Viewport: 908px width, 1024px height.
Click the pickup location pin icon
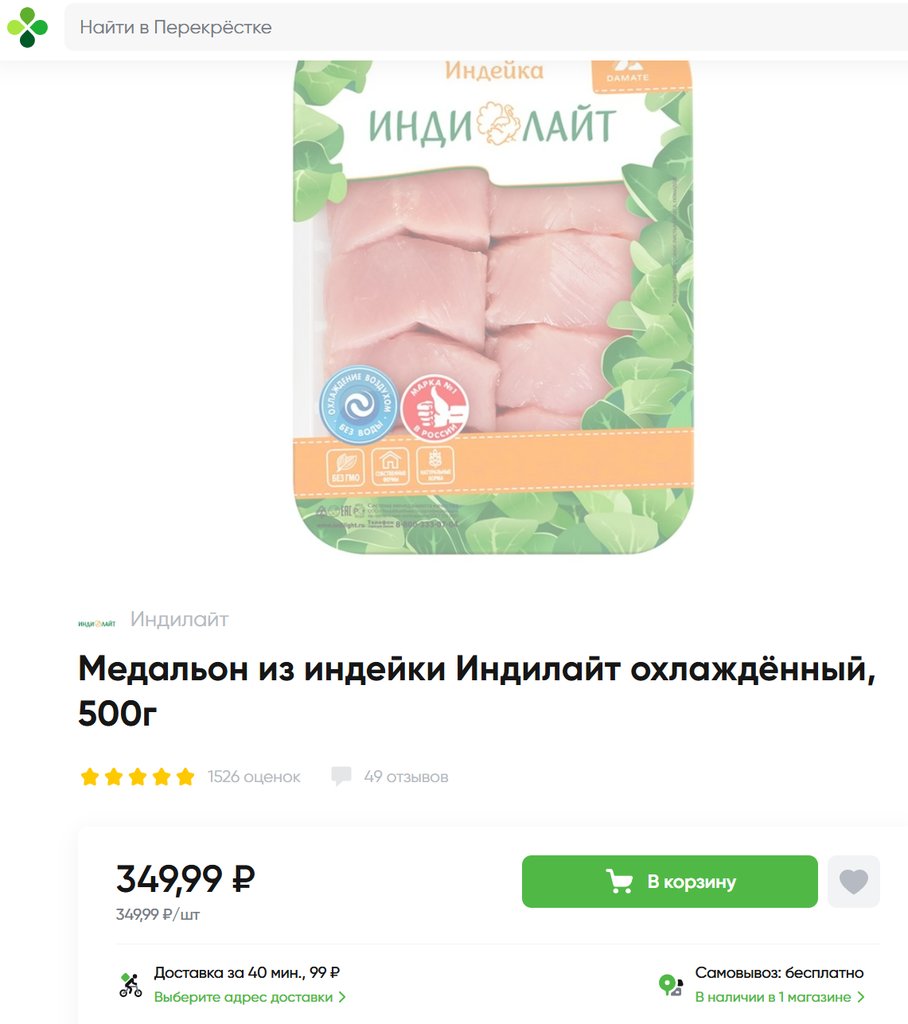[x=670, y=985]
